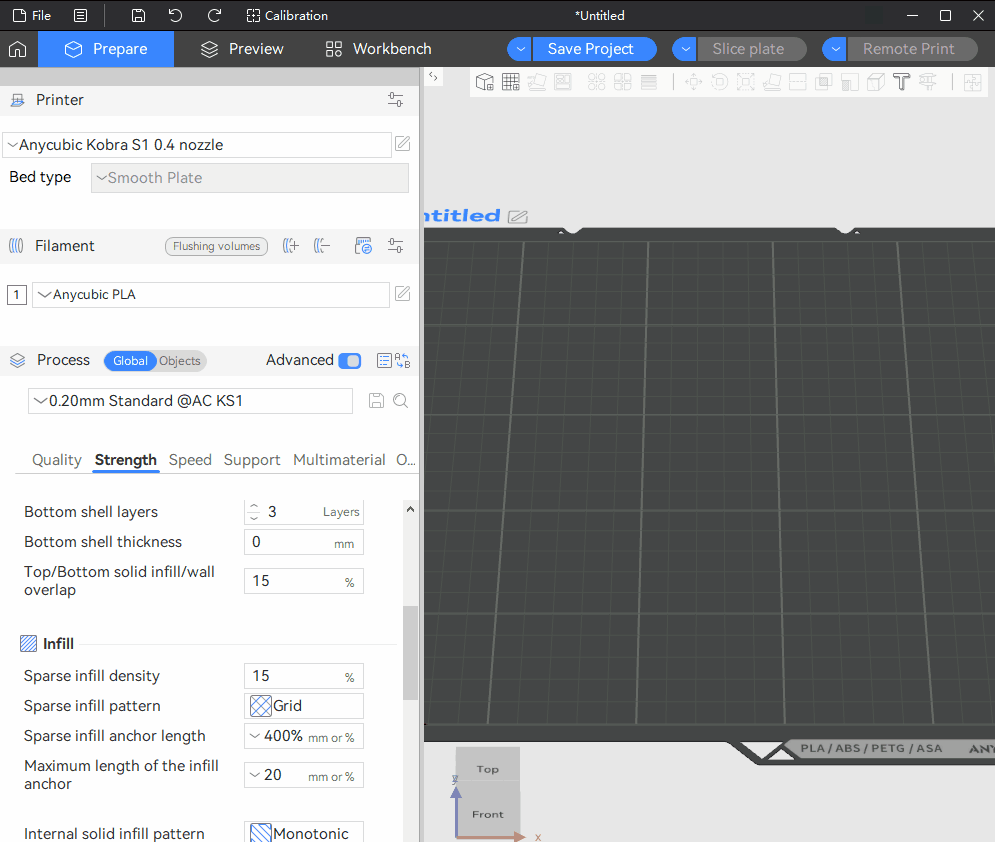995x842 pixels.
Task: Open filament settings sliders icon
Action: (x=395, y=246)
